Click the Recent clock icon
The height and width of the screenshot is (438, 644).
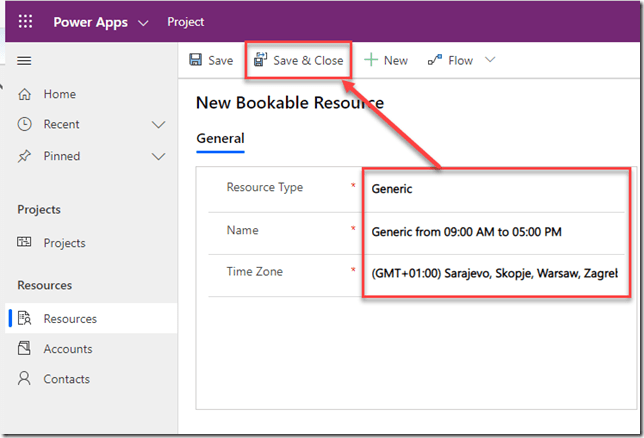25,125
